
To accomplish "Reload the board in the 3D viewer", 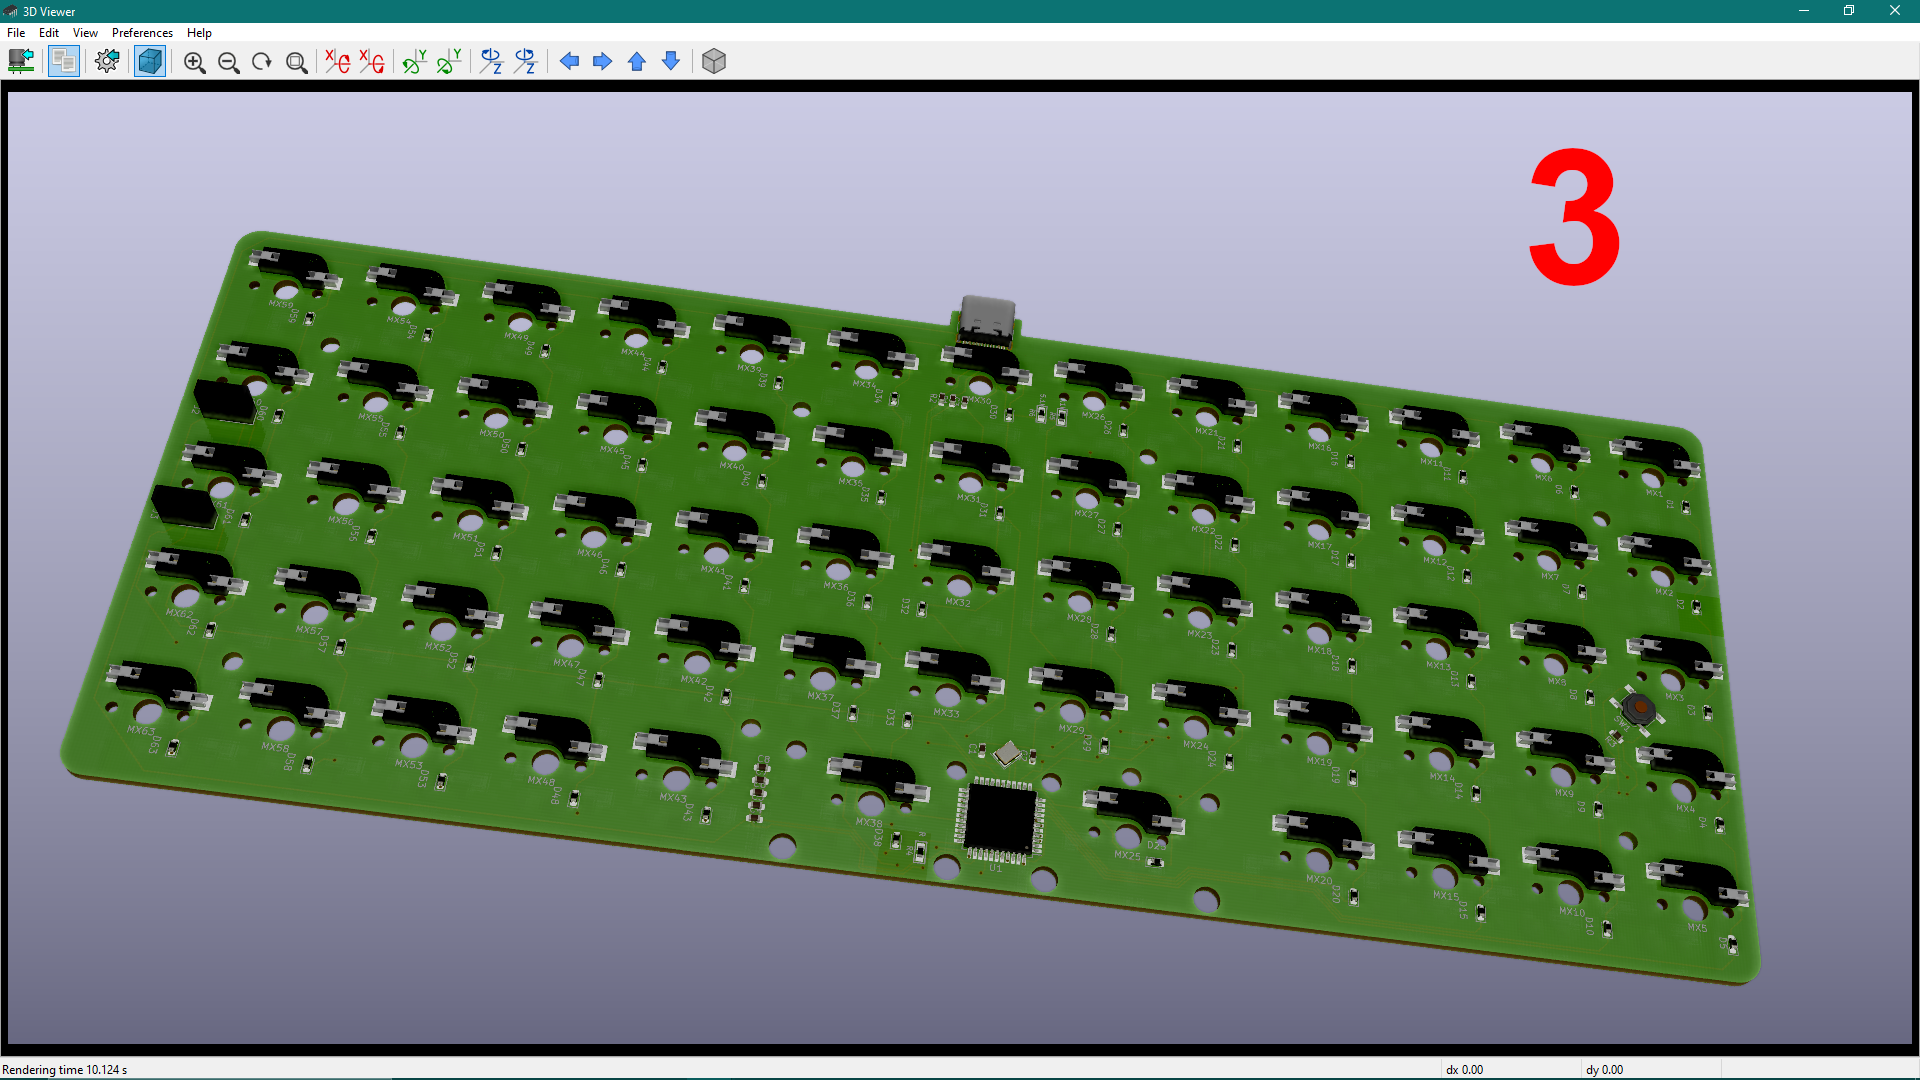I will coord(21,61).
